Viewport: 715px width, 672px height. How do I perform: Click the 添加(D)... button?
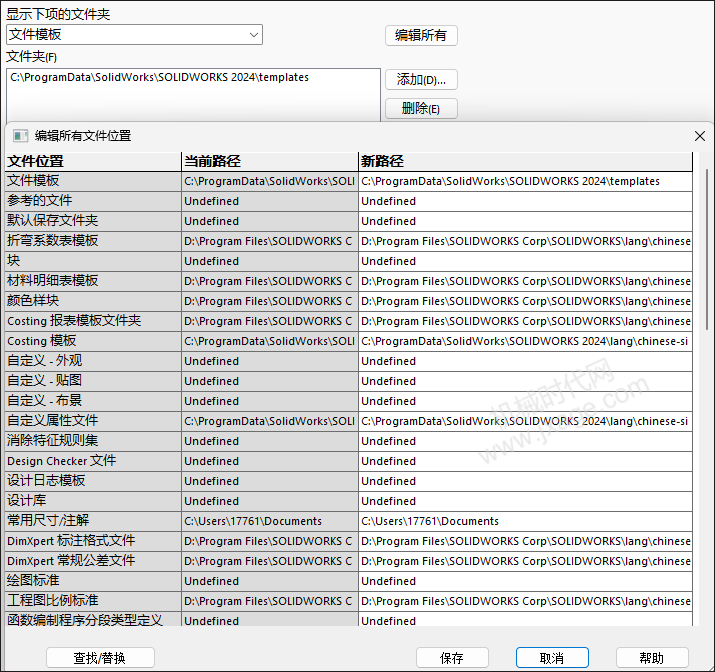[x=421, y=80]
